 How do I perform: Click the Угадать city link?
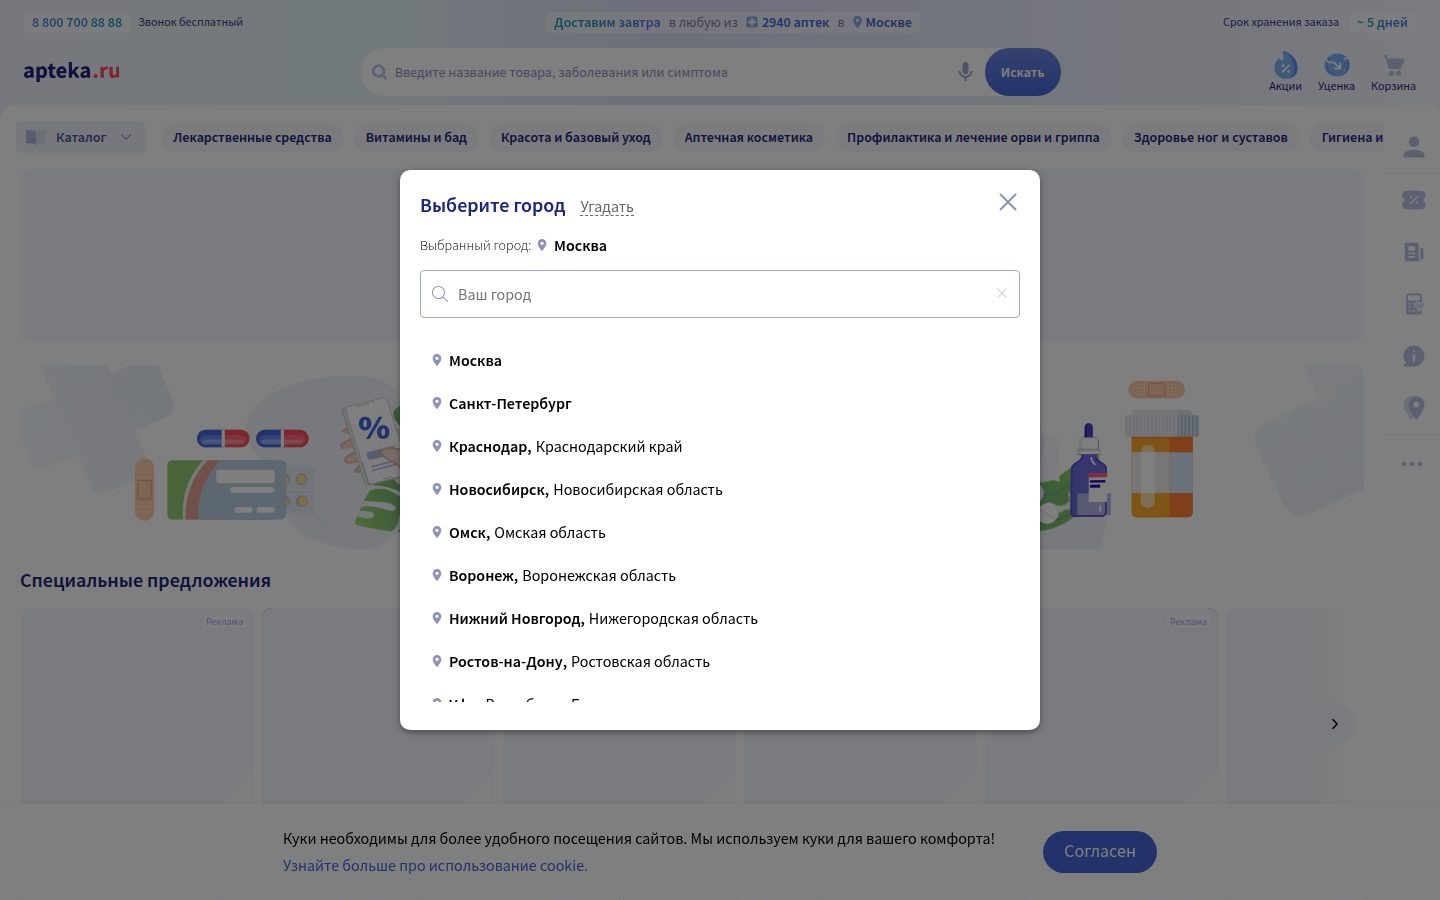tap(607, 207)
